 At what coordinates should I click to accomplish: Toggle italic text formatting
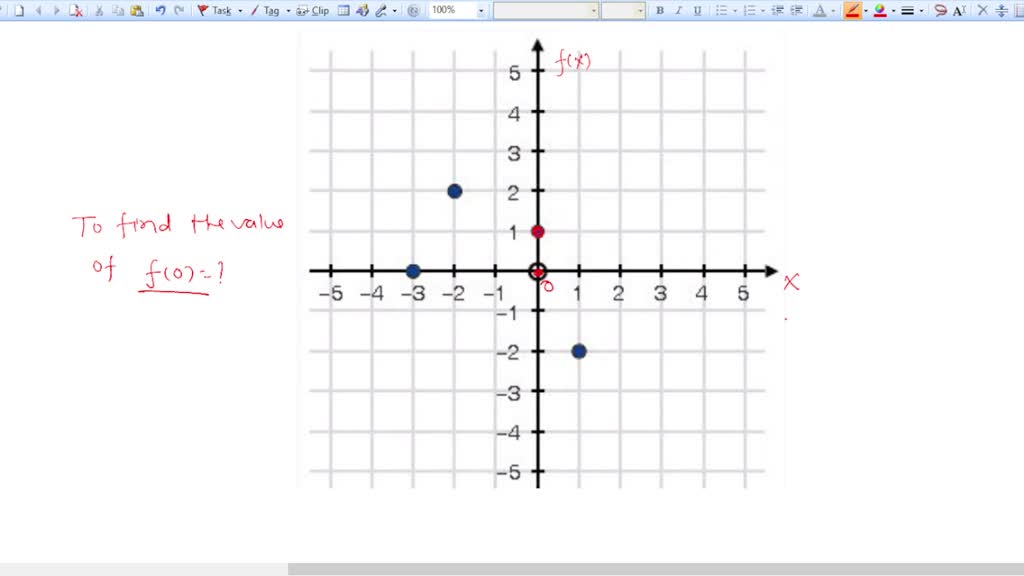[678, 11]
